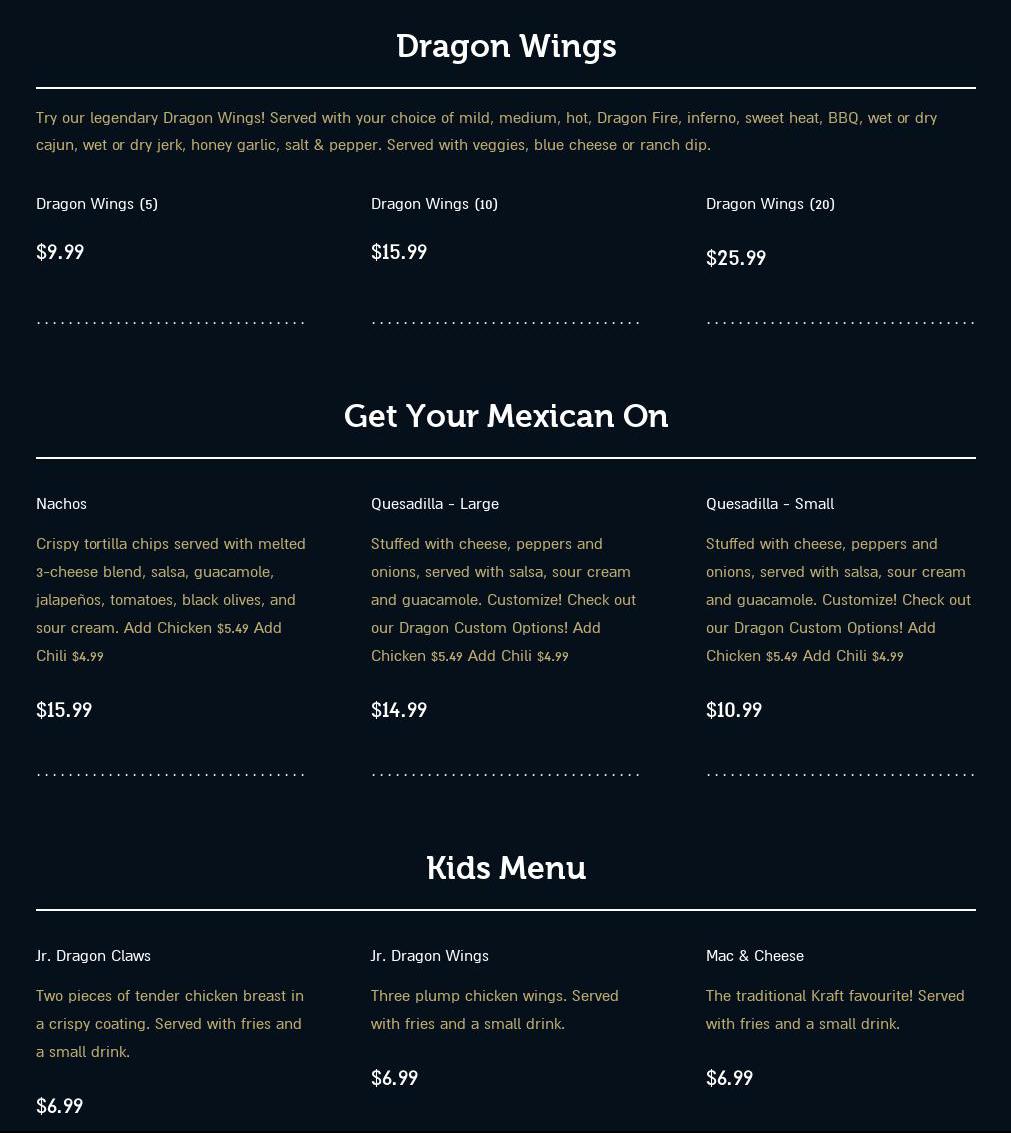Open the Quesadilla - Small item

click(x=770, y=504)
